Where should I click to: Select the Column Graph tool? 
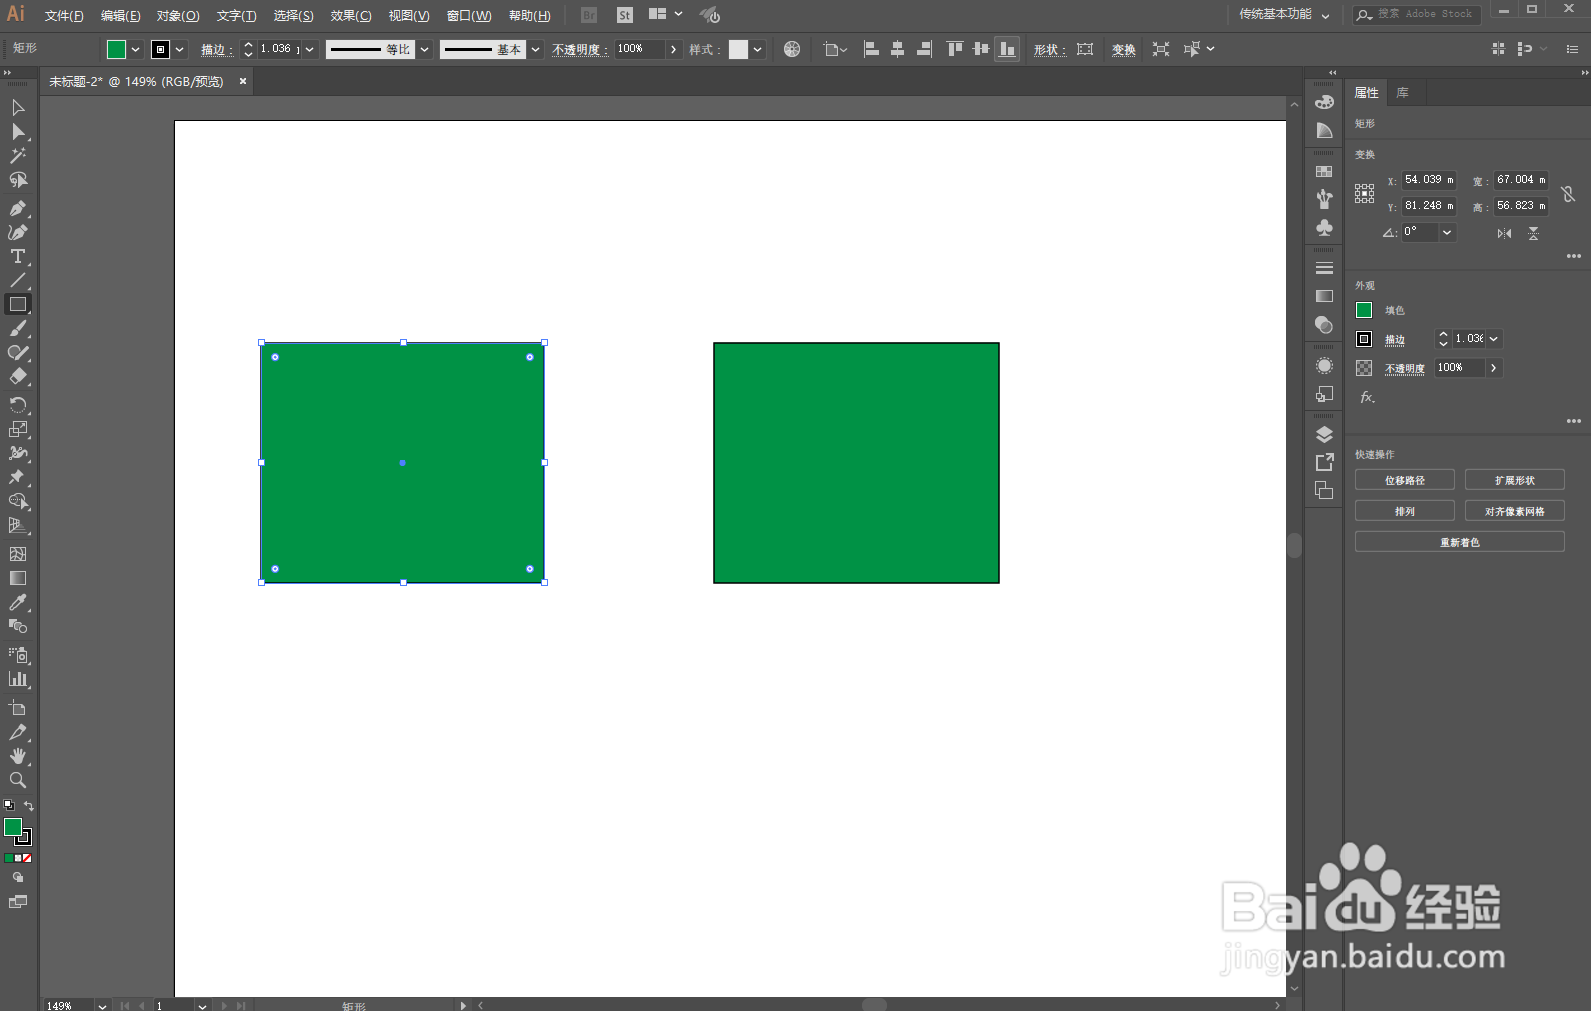[18, 679]
